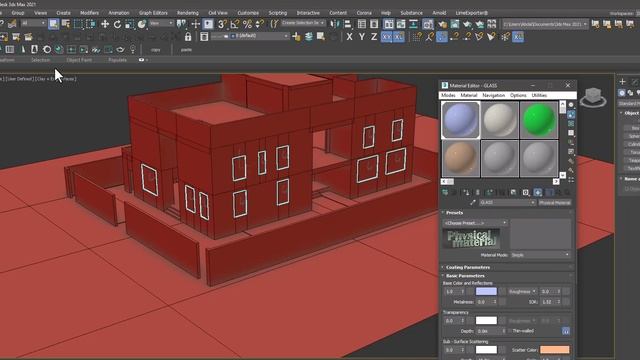Select the green material sample sphere
640x360 pixels.
tap(539, 120)
